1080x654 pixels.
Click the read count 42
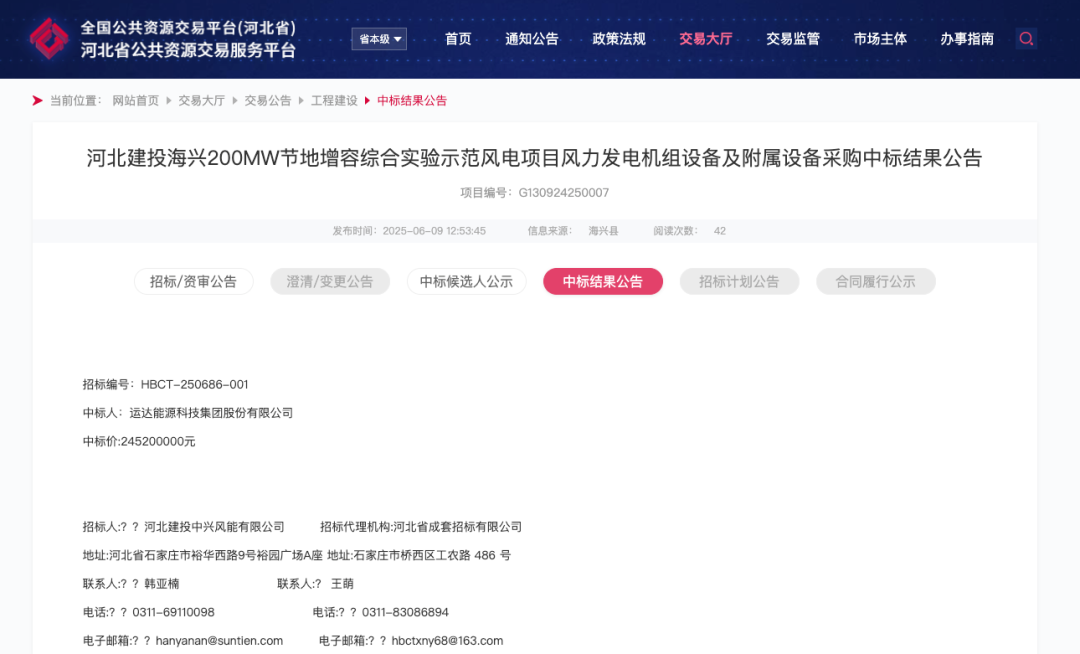[720, 231]
